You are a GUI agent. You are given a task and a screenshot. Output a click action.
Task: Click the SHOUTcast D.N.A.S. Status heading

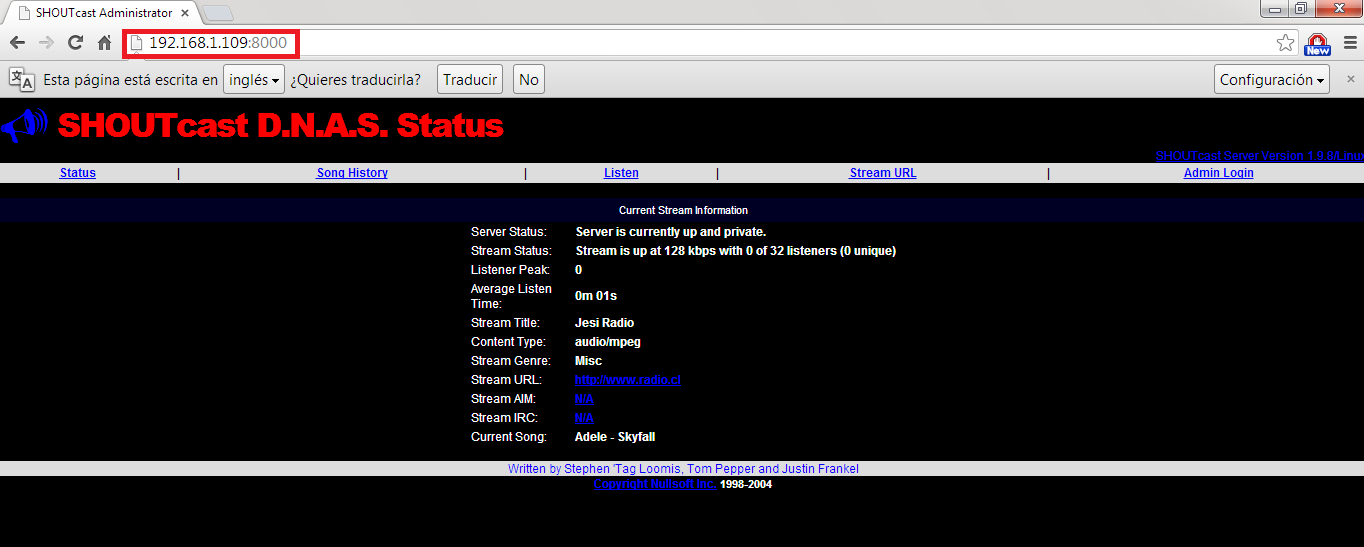pos(281,126)
